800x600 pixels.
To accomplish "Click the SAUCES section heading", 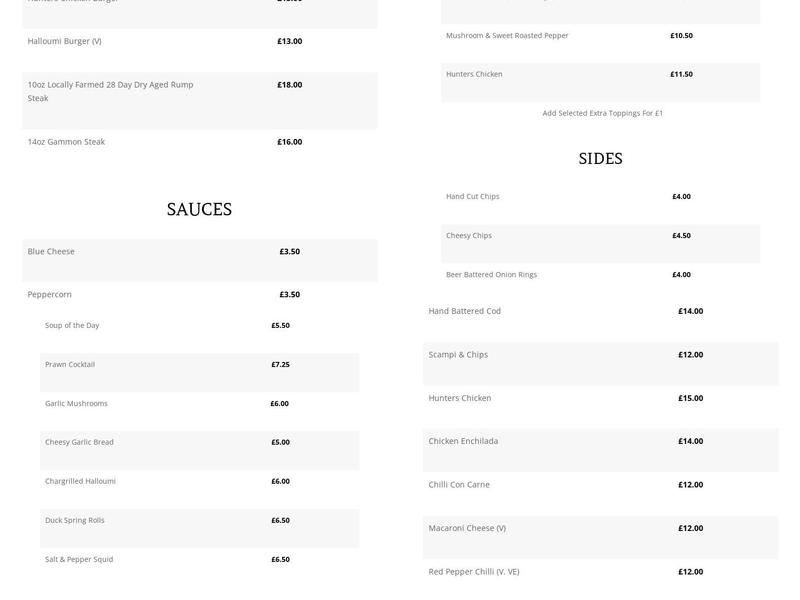I will point(199,209).
